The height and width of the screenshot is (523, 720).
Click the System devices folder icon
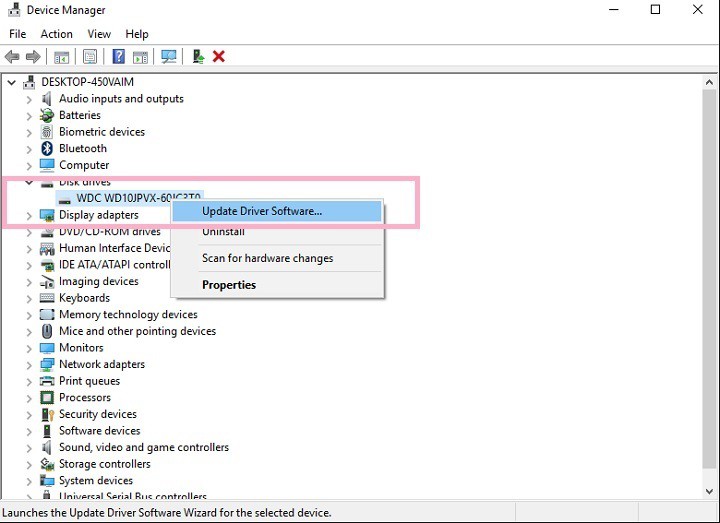(x=47, y=481)
